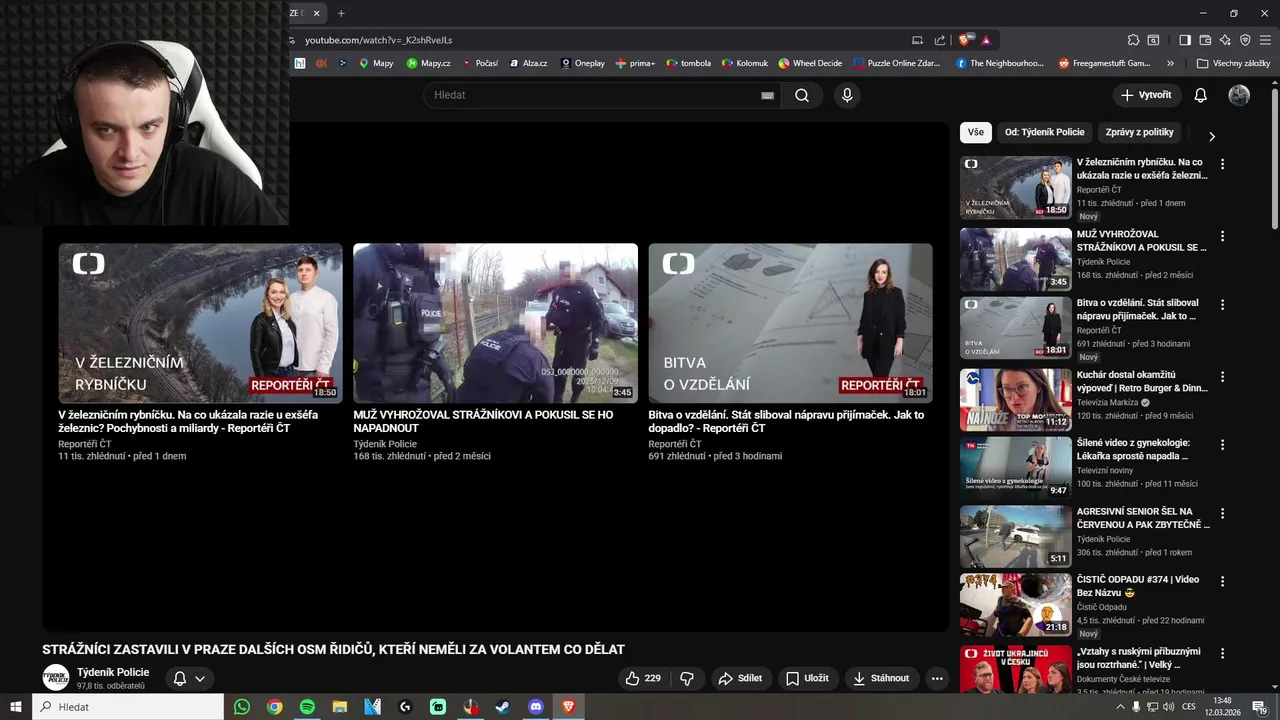Open the 'Všechny záložky' bookmarks folder

click(1233, 63)
